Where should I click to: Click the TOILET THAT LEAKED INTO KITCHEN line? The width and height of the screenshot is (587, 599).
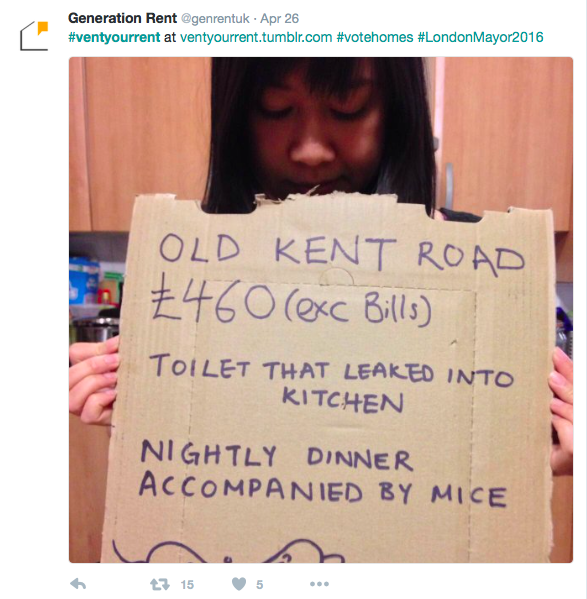point(332,382)
